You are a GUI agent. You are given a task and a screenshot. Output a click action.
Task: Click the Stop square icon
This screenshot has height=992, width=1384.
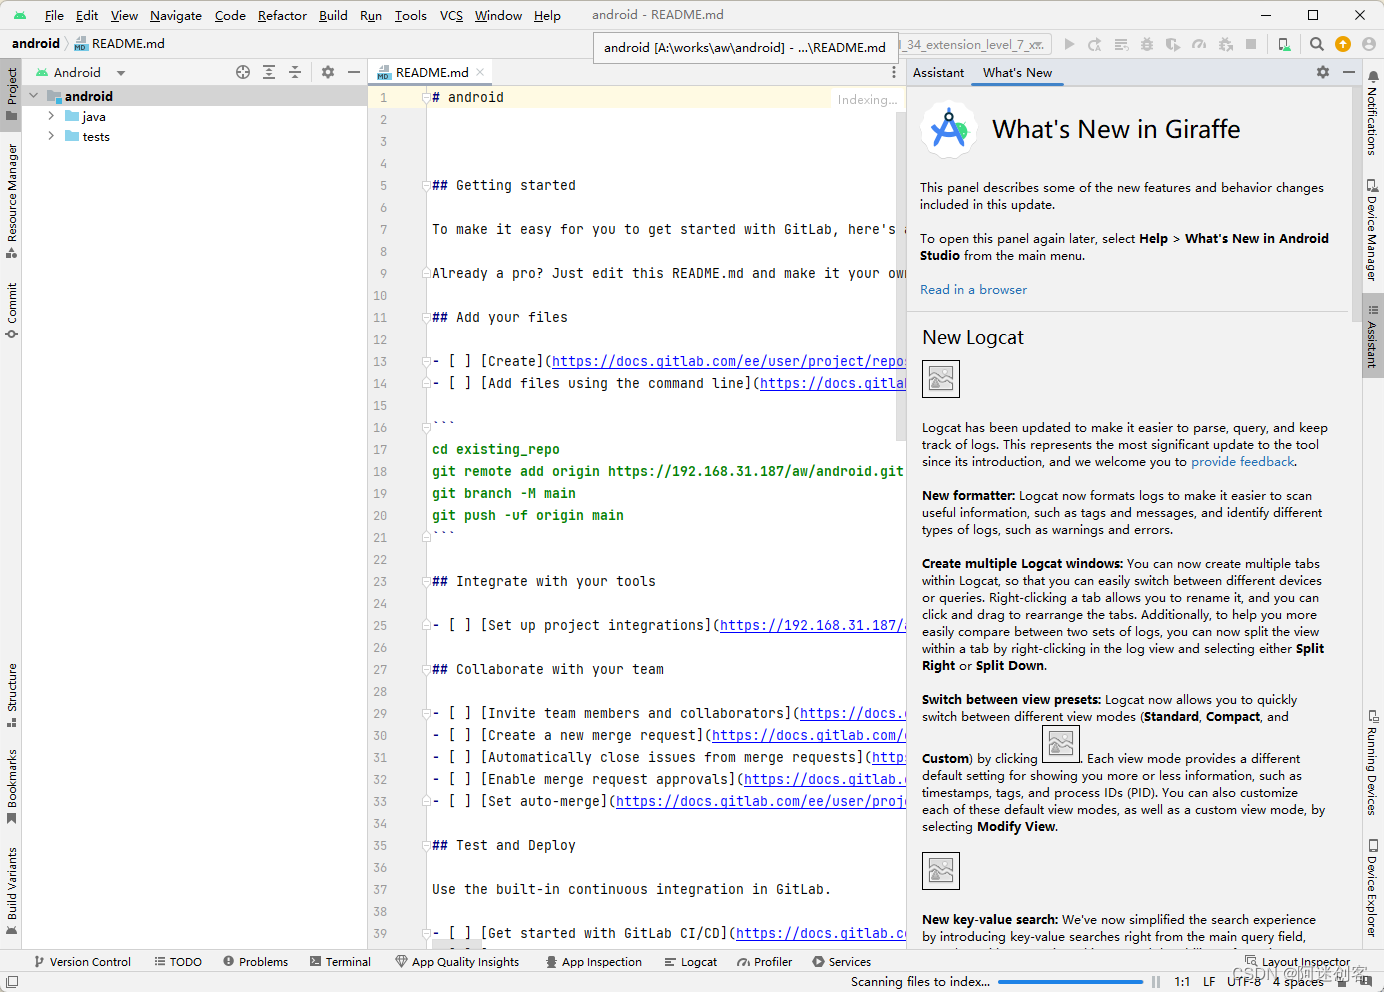click(1251, 44)
